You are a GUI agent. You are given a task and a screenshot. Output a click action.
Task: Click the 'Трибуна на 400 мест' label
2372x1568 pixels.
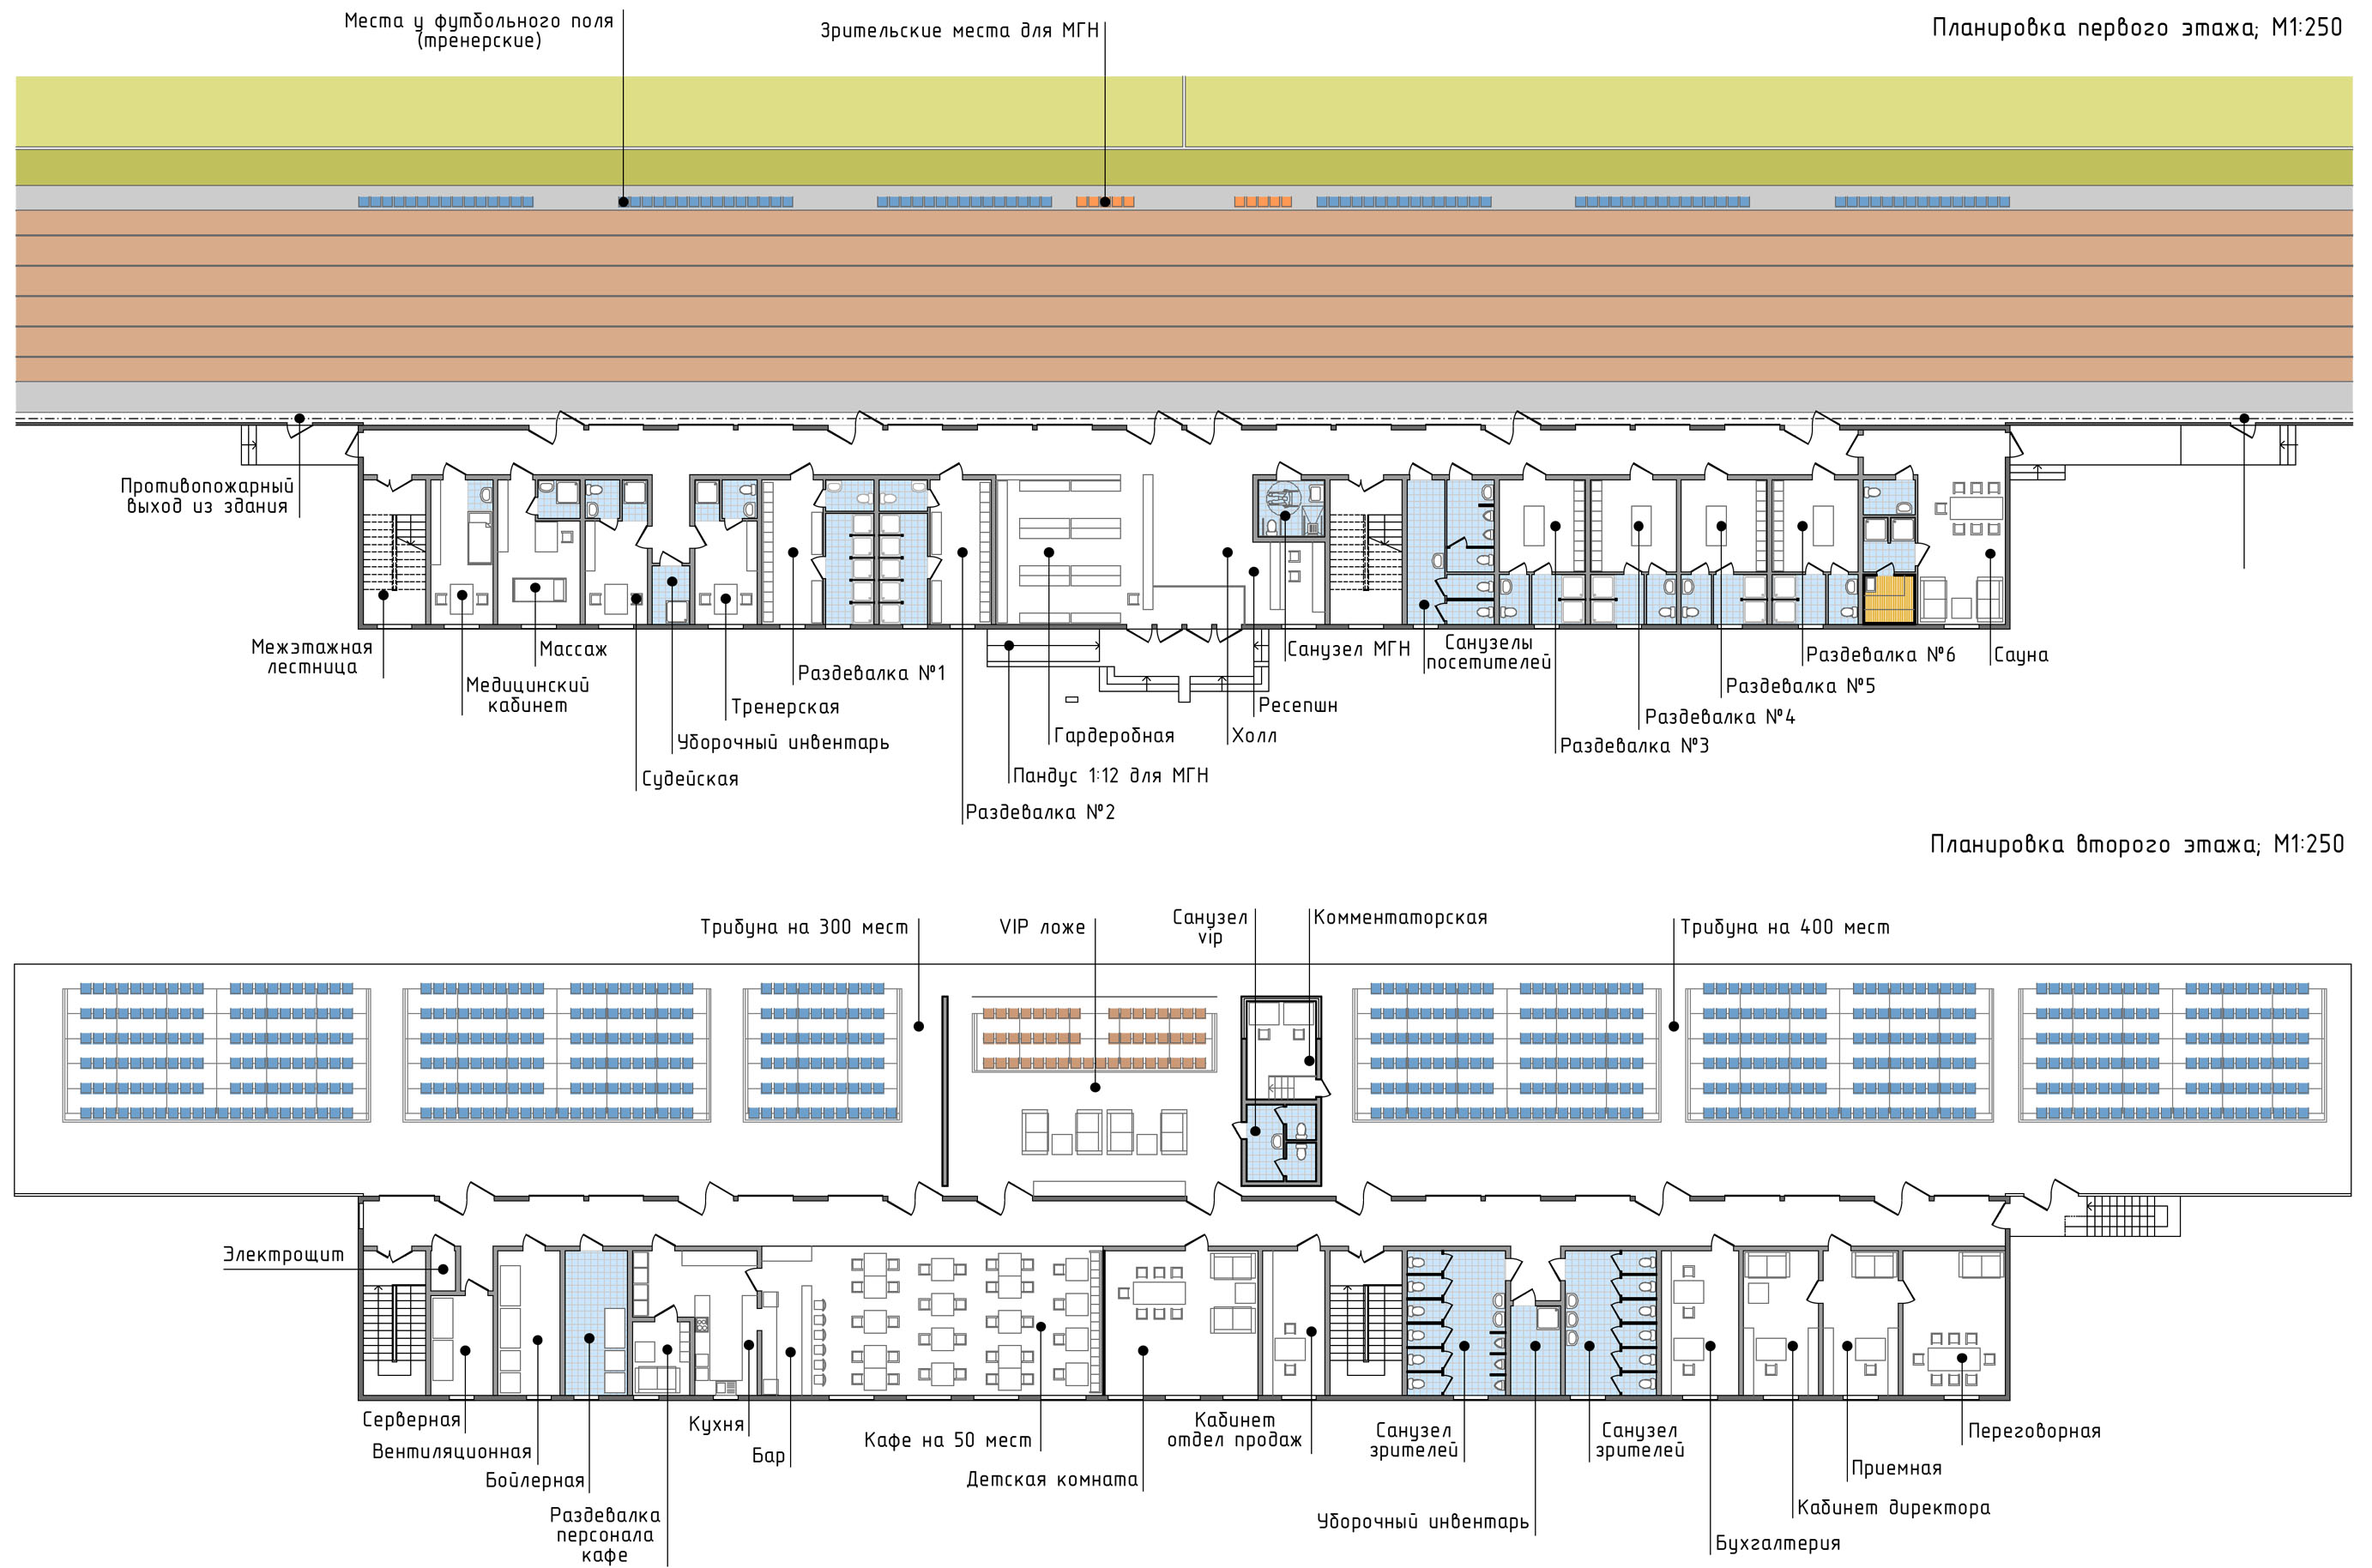tap(1785, 927)
